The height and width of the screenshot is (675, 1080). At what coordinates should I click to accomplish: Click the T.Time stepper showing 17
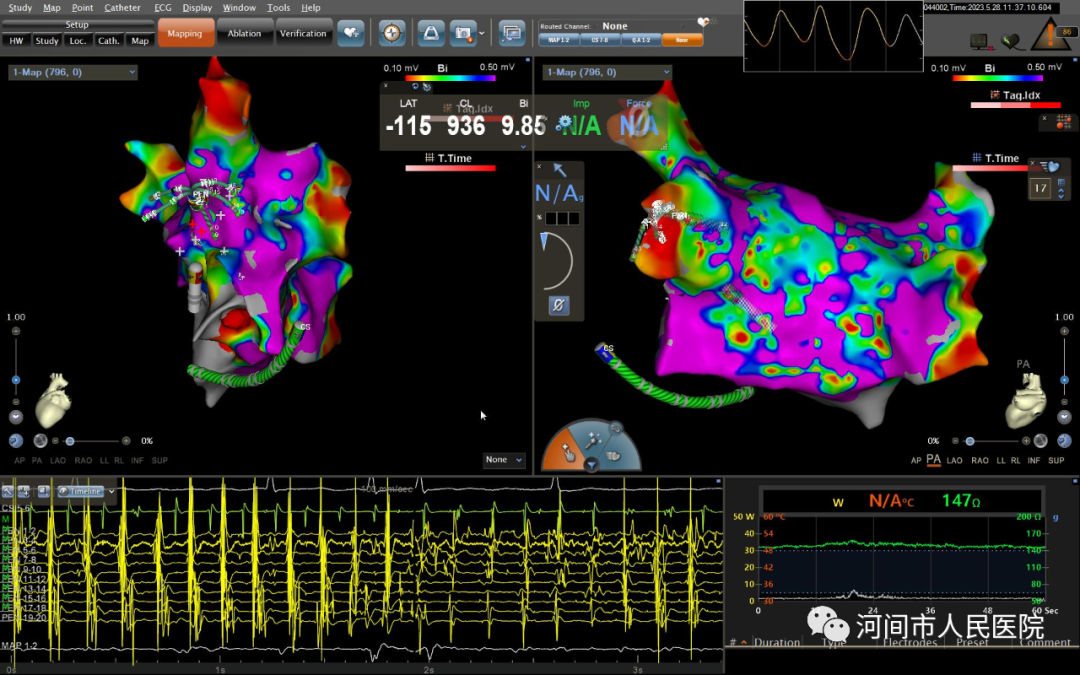(x=1040, y=187)
